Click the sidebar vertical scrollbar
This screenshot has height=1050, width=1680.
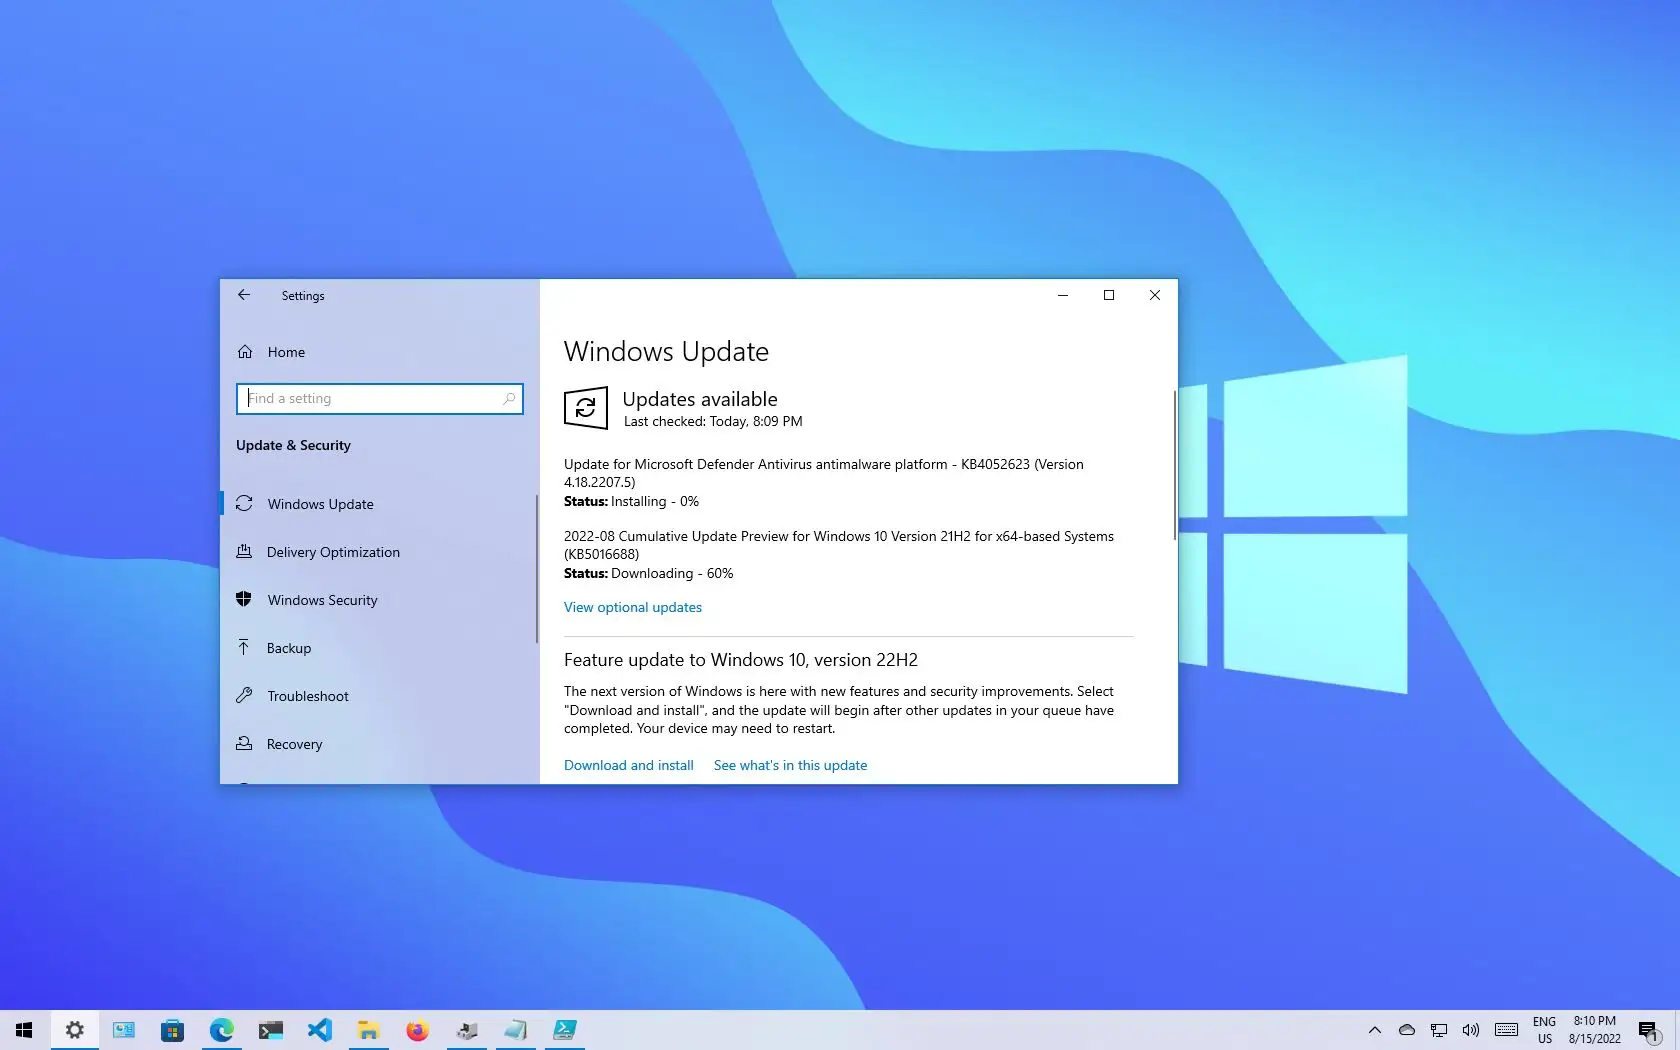click(x=537, y=569)
